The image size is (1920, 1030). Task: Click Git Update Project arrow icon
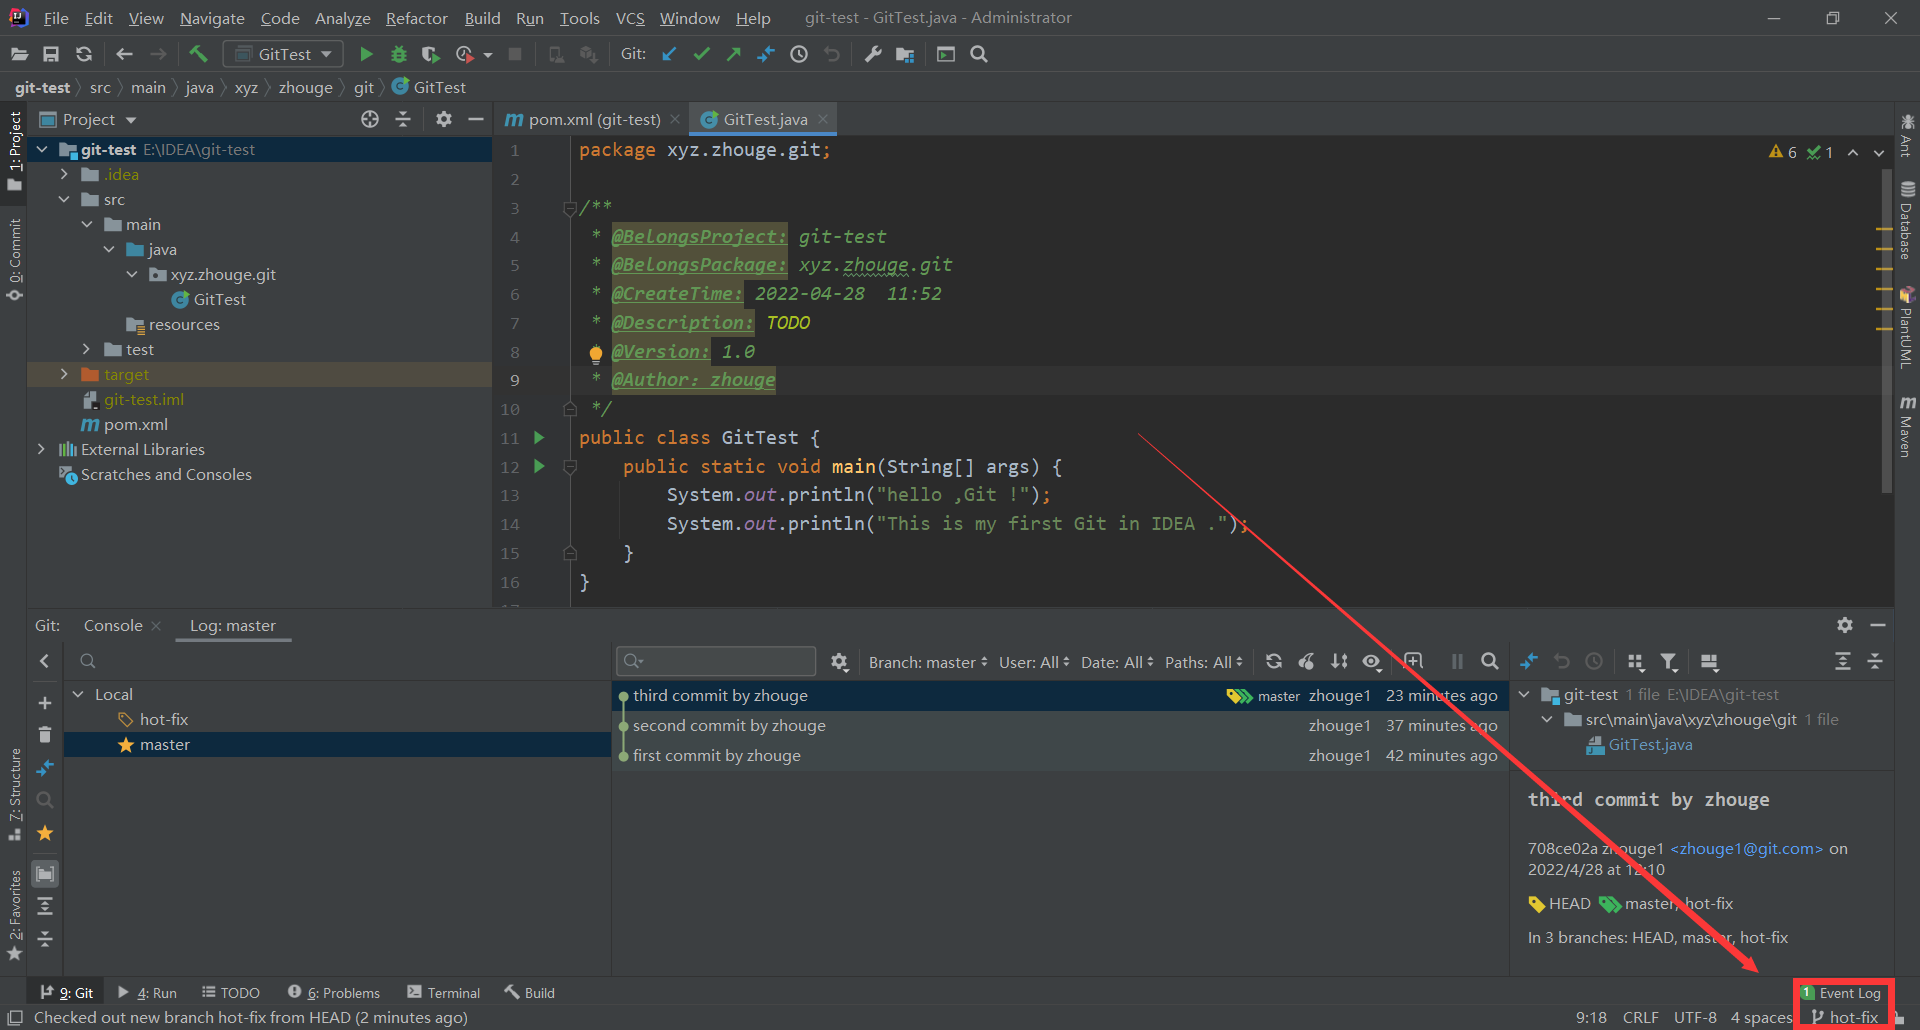[x=669, y=54]
